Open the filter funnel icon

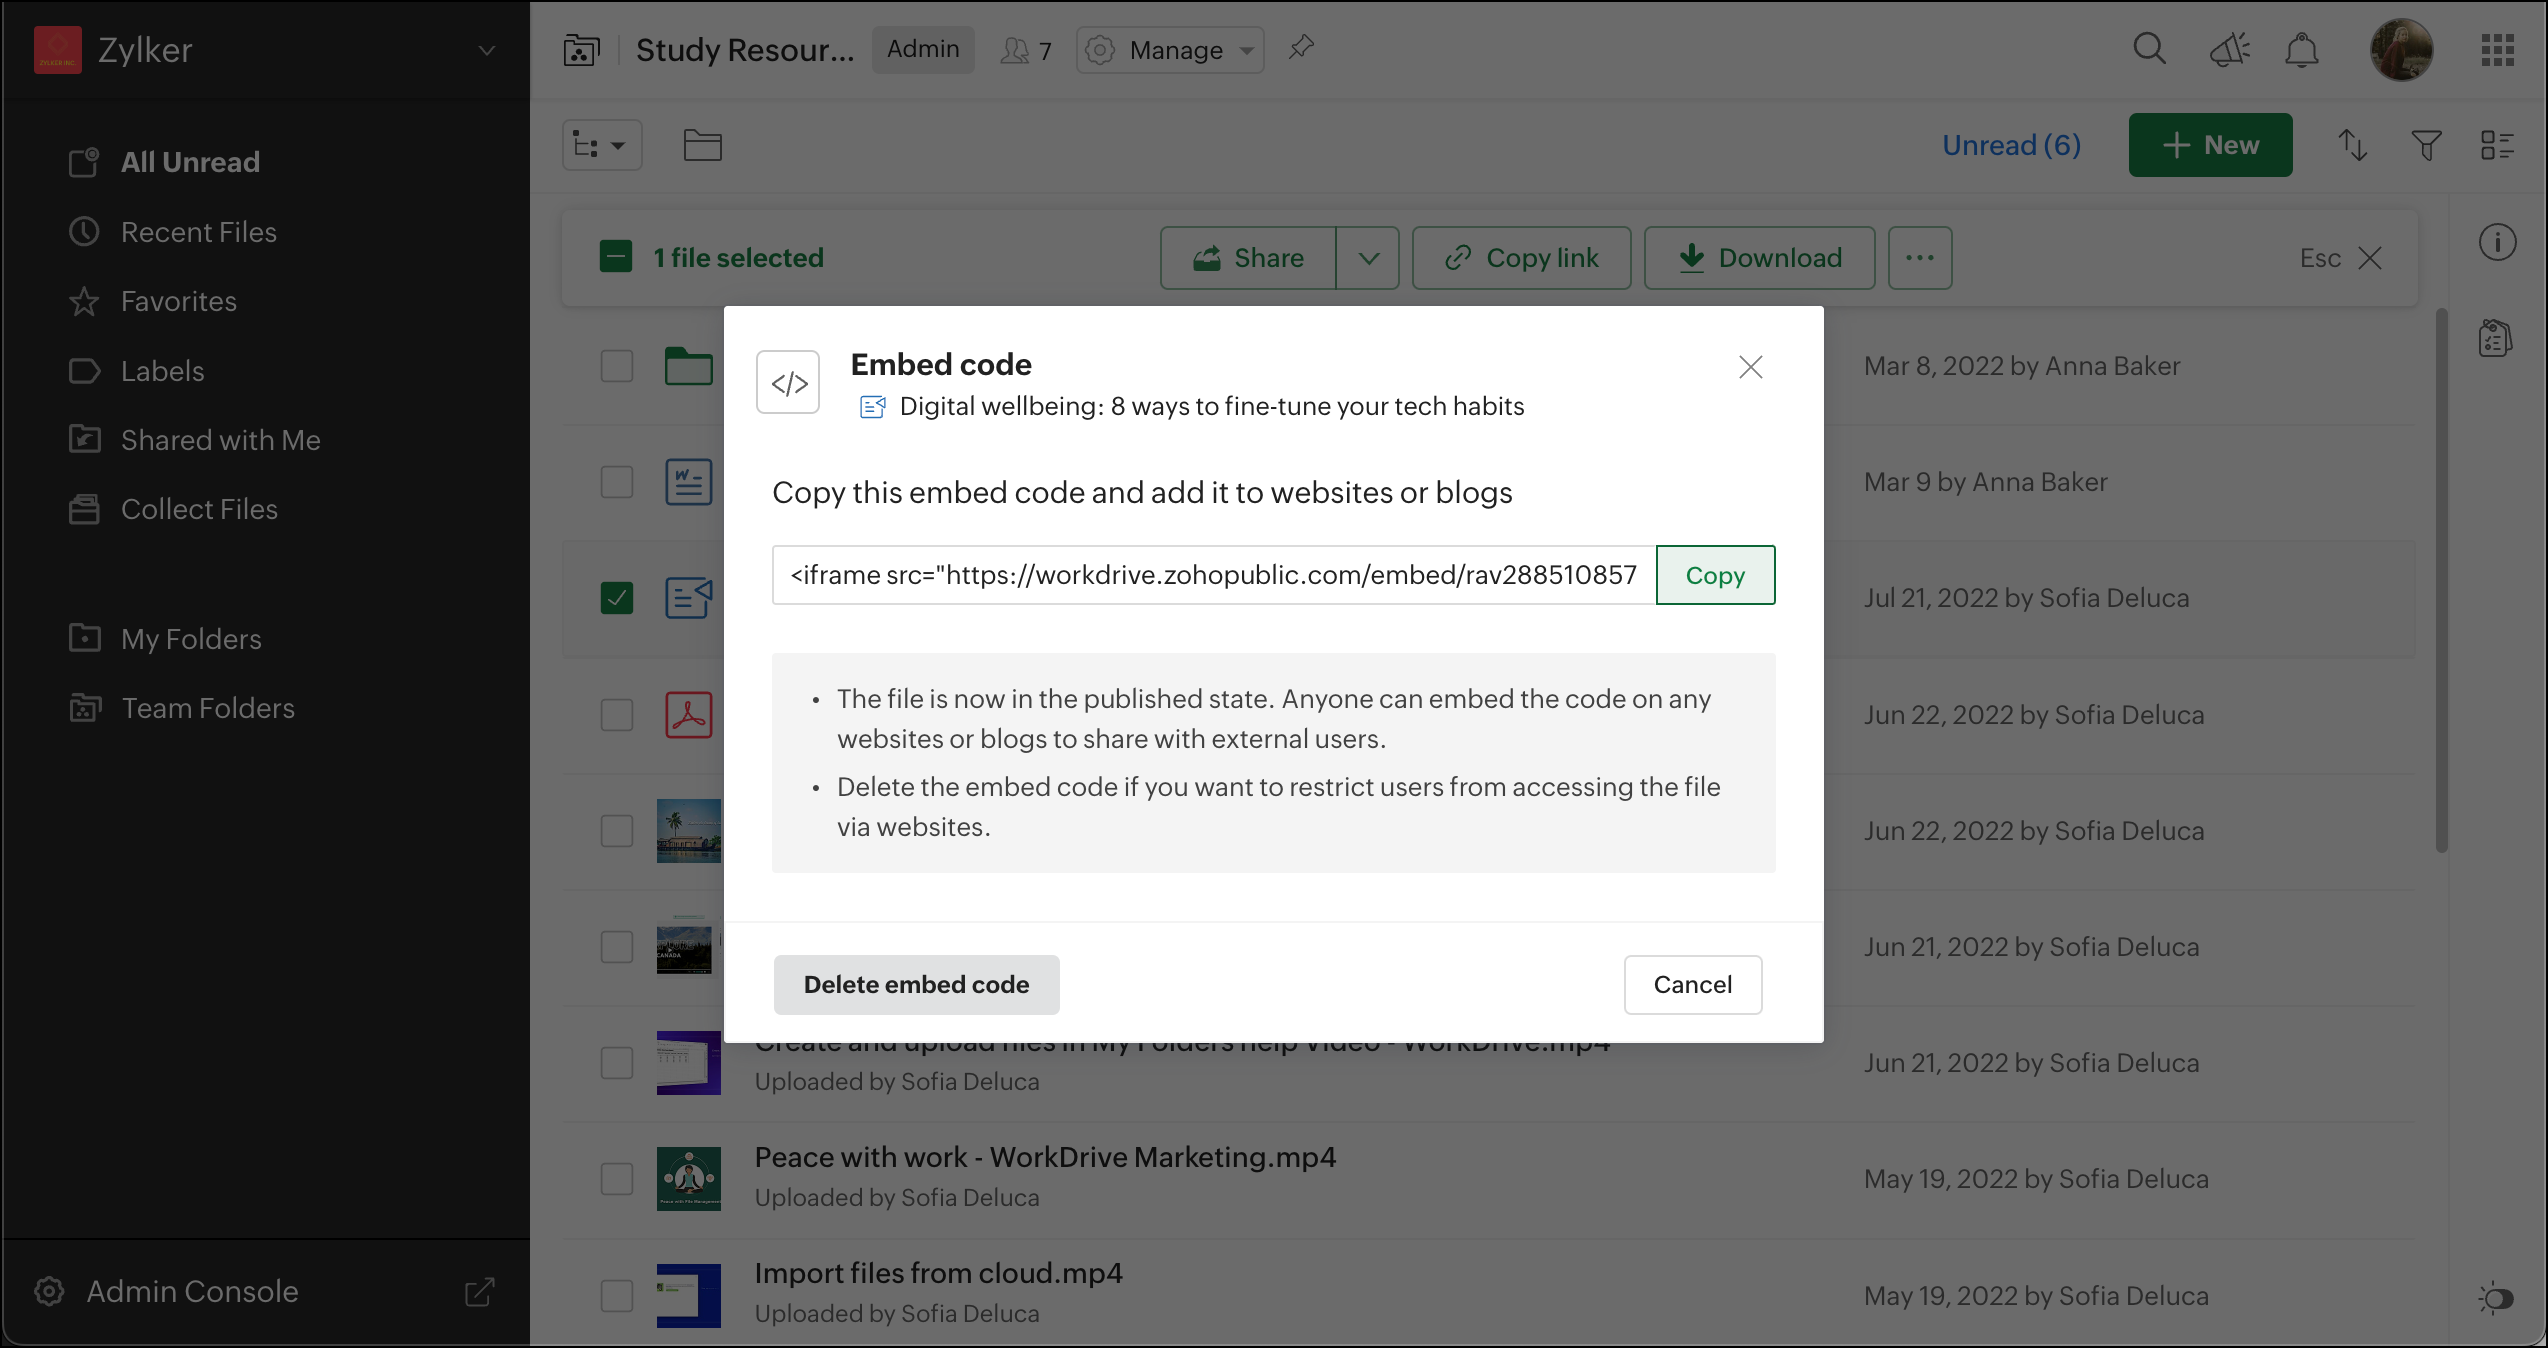2426,145
